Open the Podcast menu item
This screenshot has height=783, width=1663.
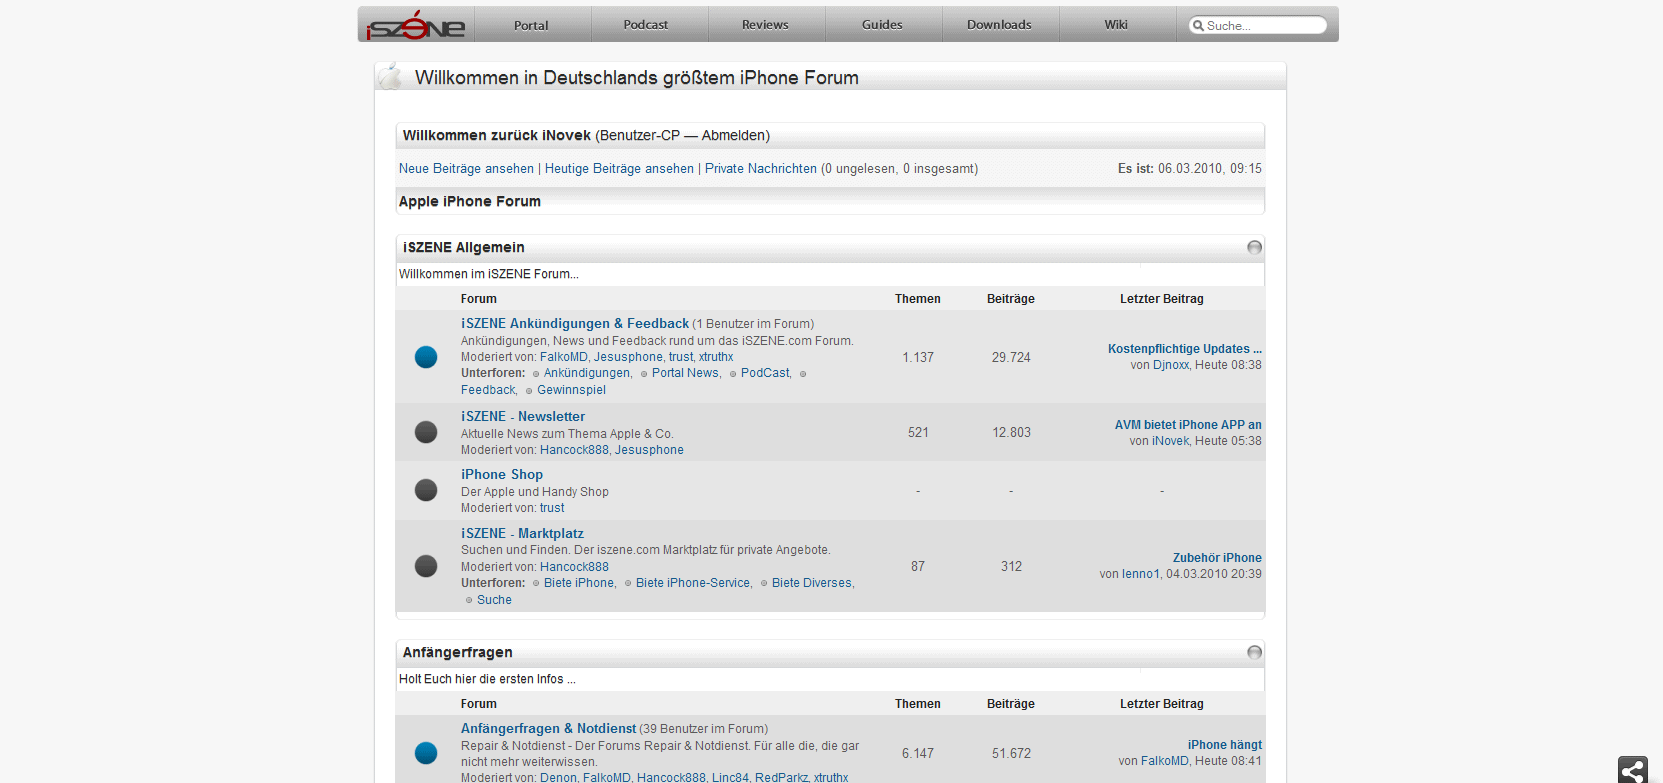(x=646, y=25)
